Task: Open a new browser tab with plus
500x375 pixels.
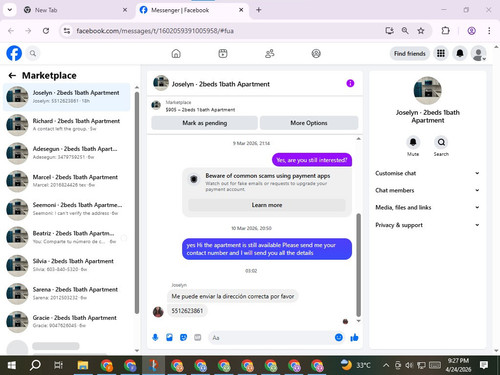Action: tap(258, 10)
